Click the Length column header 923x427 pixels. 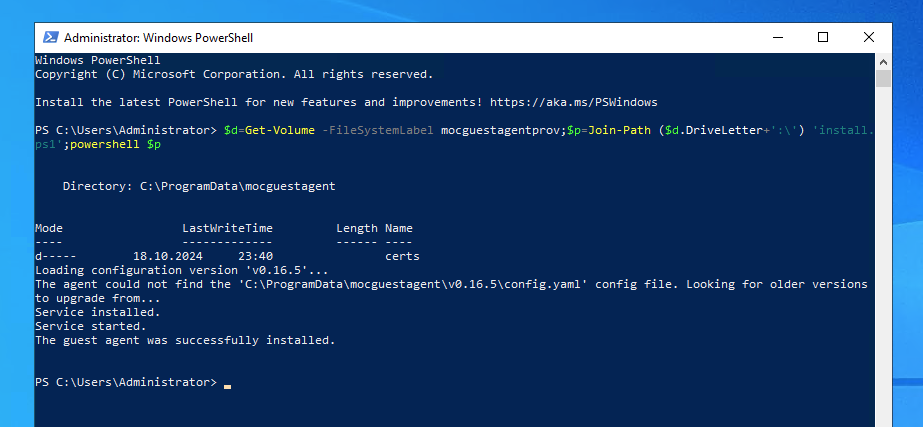click(357, 228)
